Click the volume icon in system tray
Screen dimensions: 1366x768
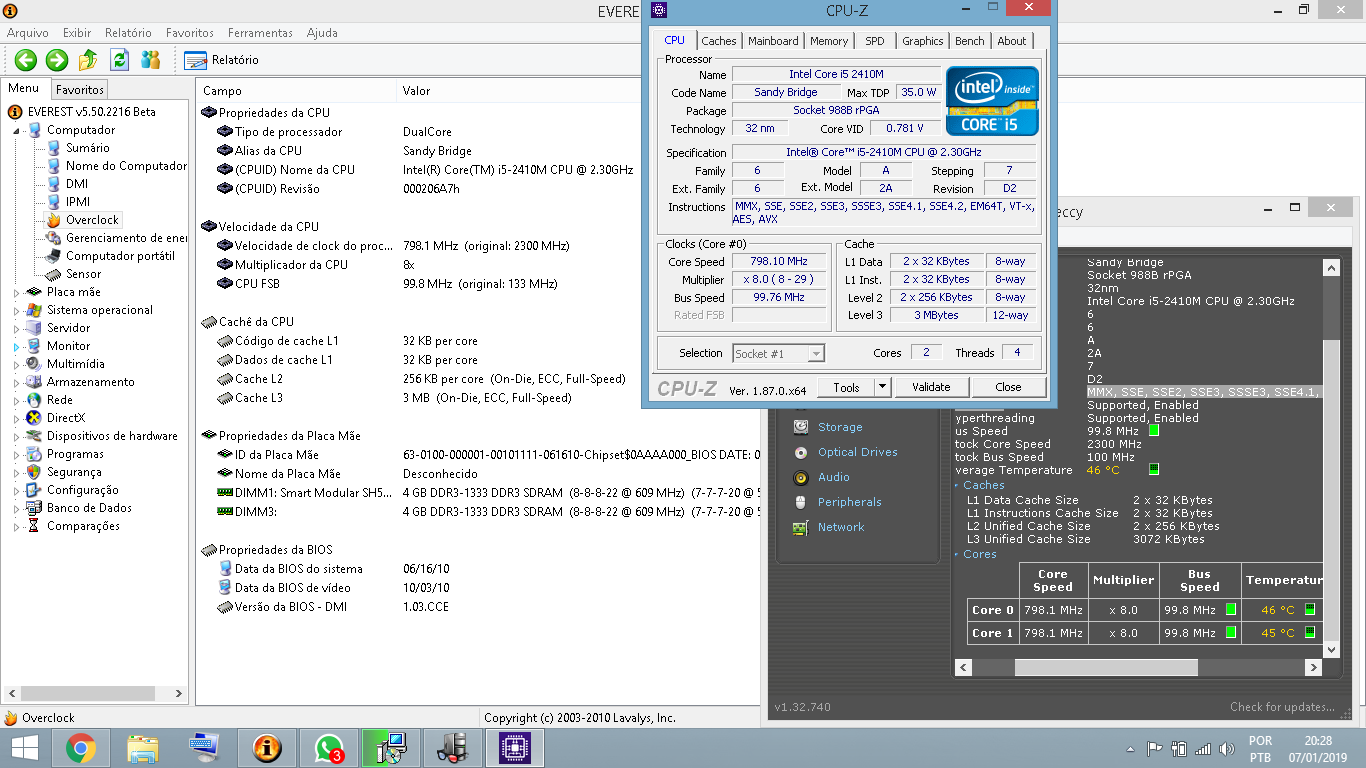[x=1225, y=748]
